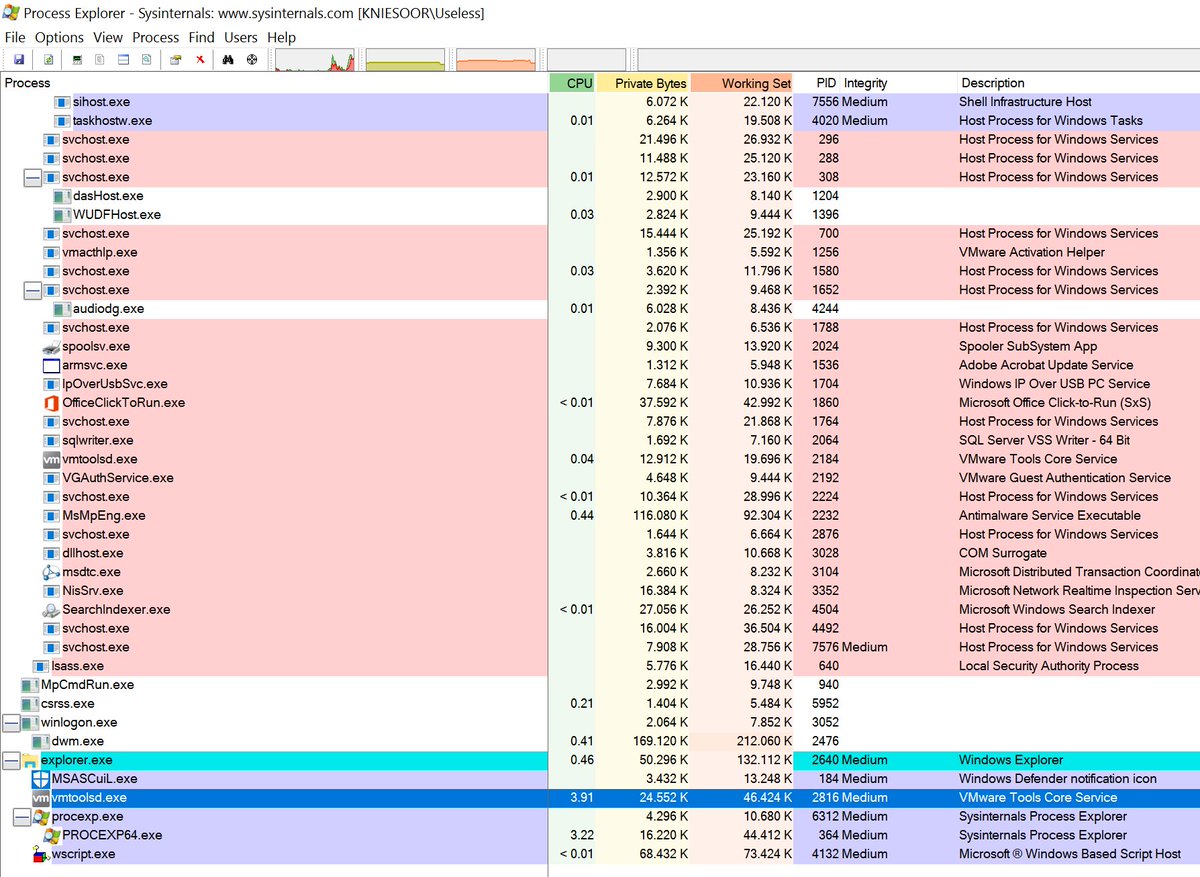The width and height of the screenshot is (1200, 877).
Task: Open process Properties toolbar icon
Action: (x=175, y=60)
